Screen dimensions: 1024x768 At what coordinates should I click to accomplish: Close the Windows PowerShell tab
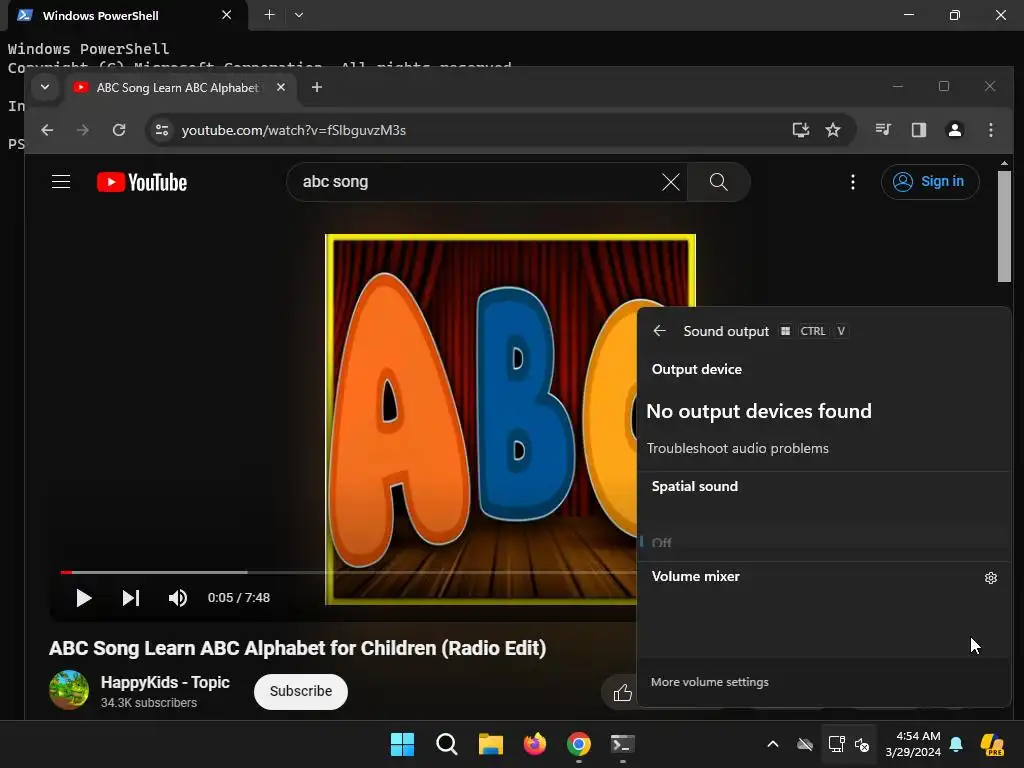click(227, 14)
